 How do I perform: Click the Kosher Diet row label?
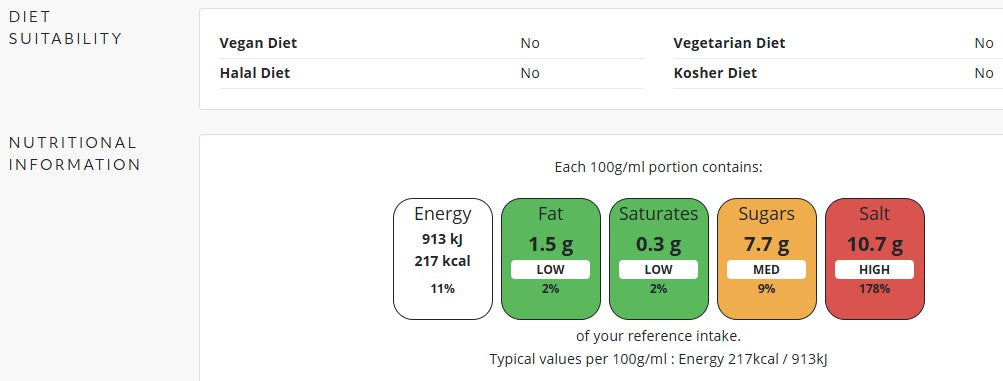click(715, 74)
